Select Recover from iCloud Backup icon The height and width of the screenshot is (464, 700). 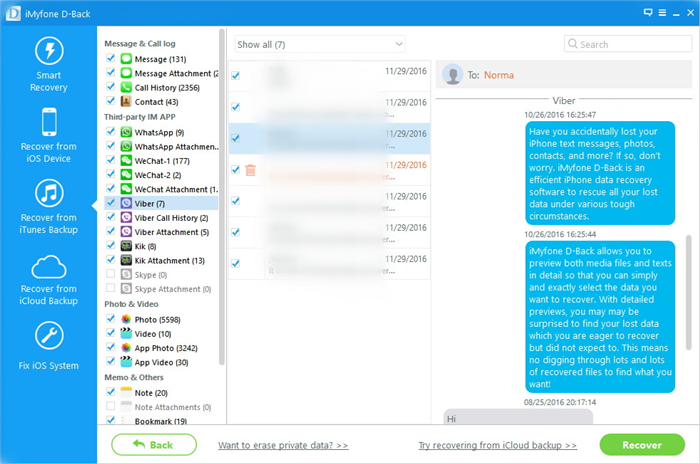(49, 267)
